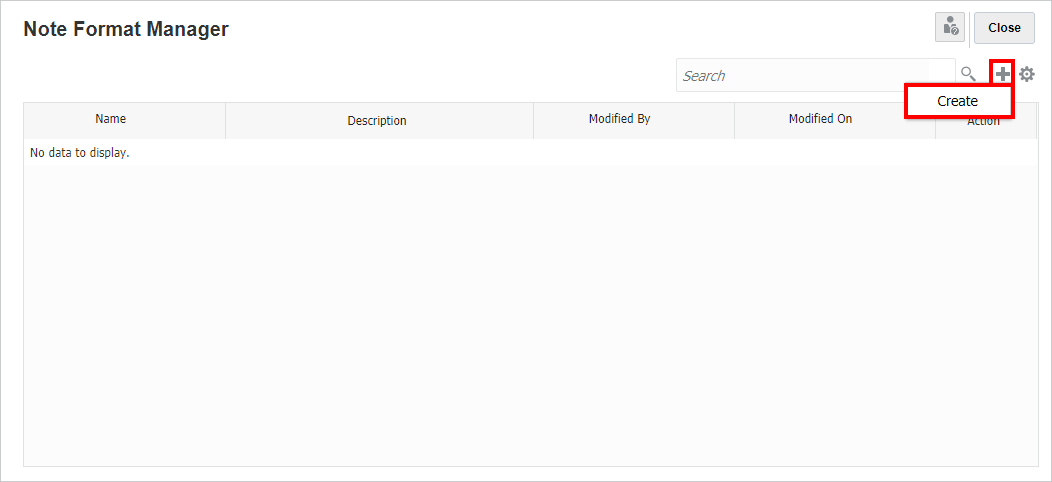Click the Modified On column header

tap(820, 119)
